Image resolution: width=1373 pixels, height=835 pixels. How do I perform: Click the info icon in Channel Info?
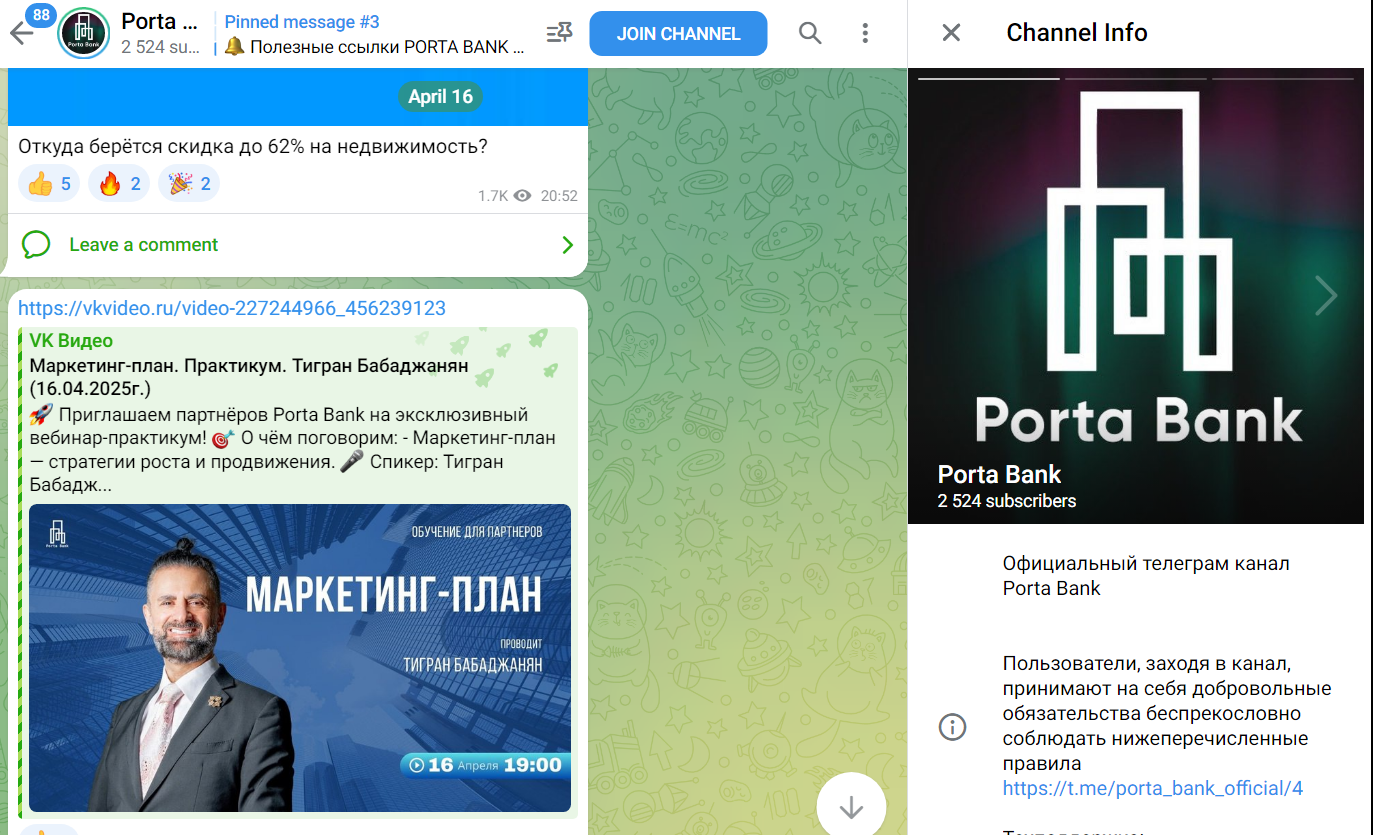(x=952, y=727)
